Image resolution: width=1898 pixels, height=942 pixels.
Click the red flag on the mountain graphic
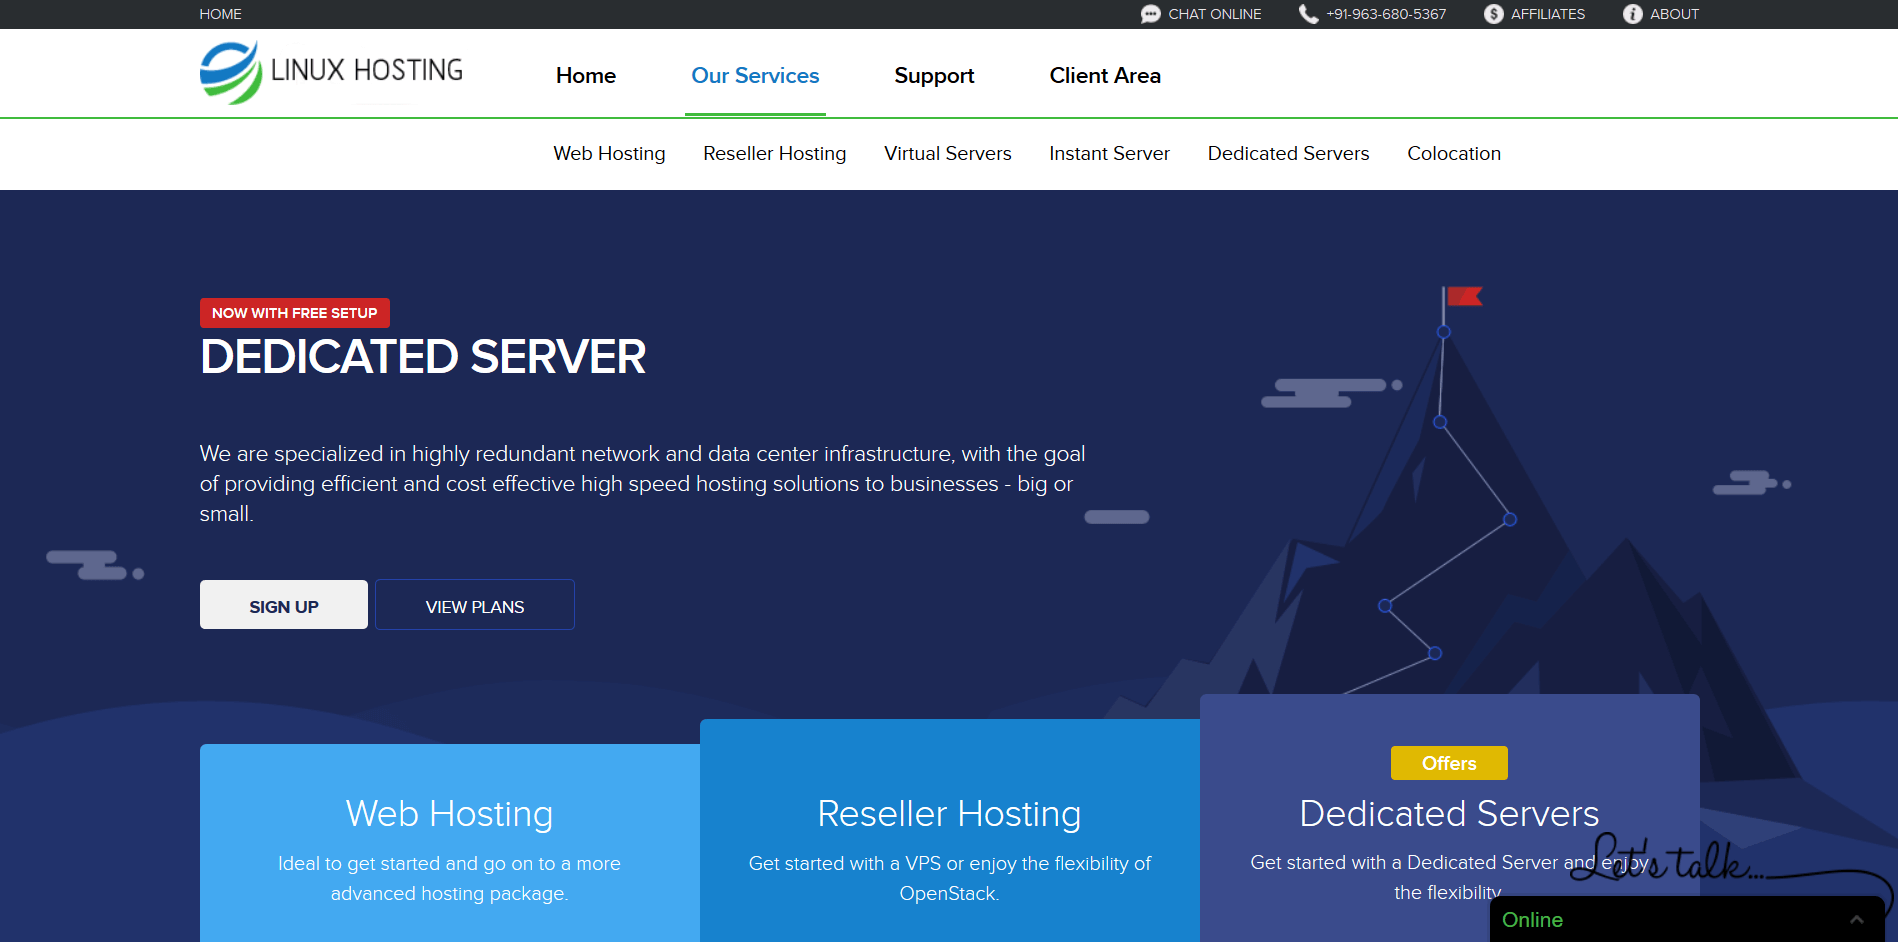(1465, 296)
